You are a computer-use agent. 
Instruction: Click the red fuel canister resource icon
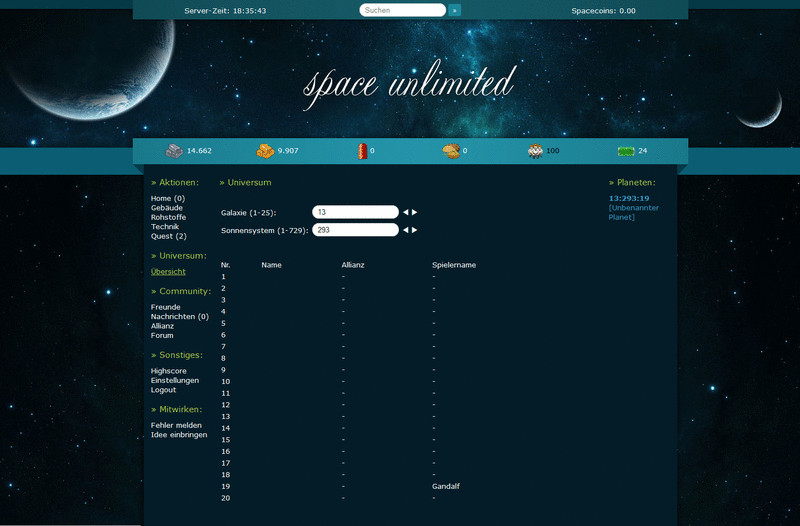coord(362,151)
